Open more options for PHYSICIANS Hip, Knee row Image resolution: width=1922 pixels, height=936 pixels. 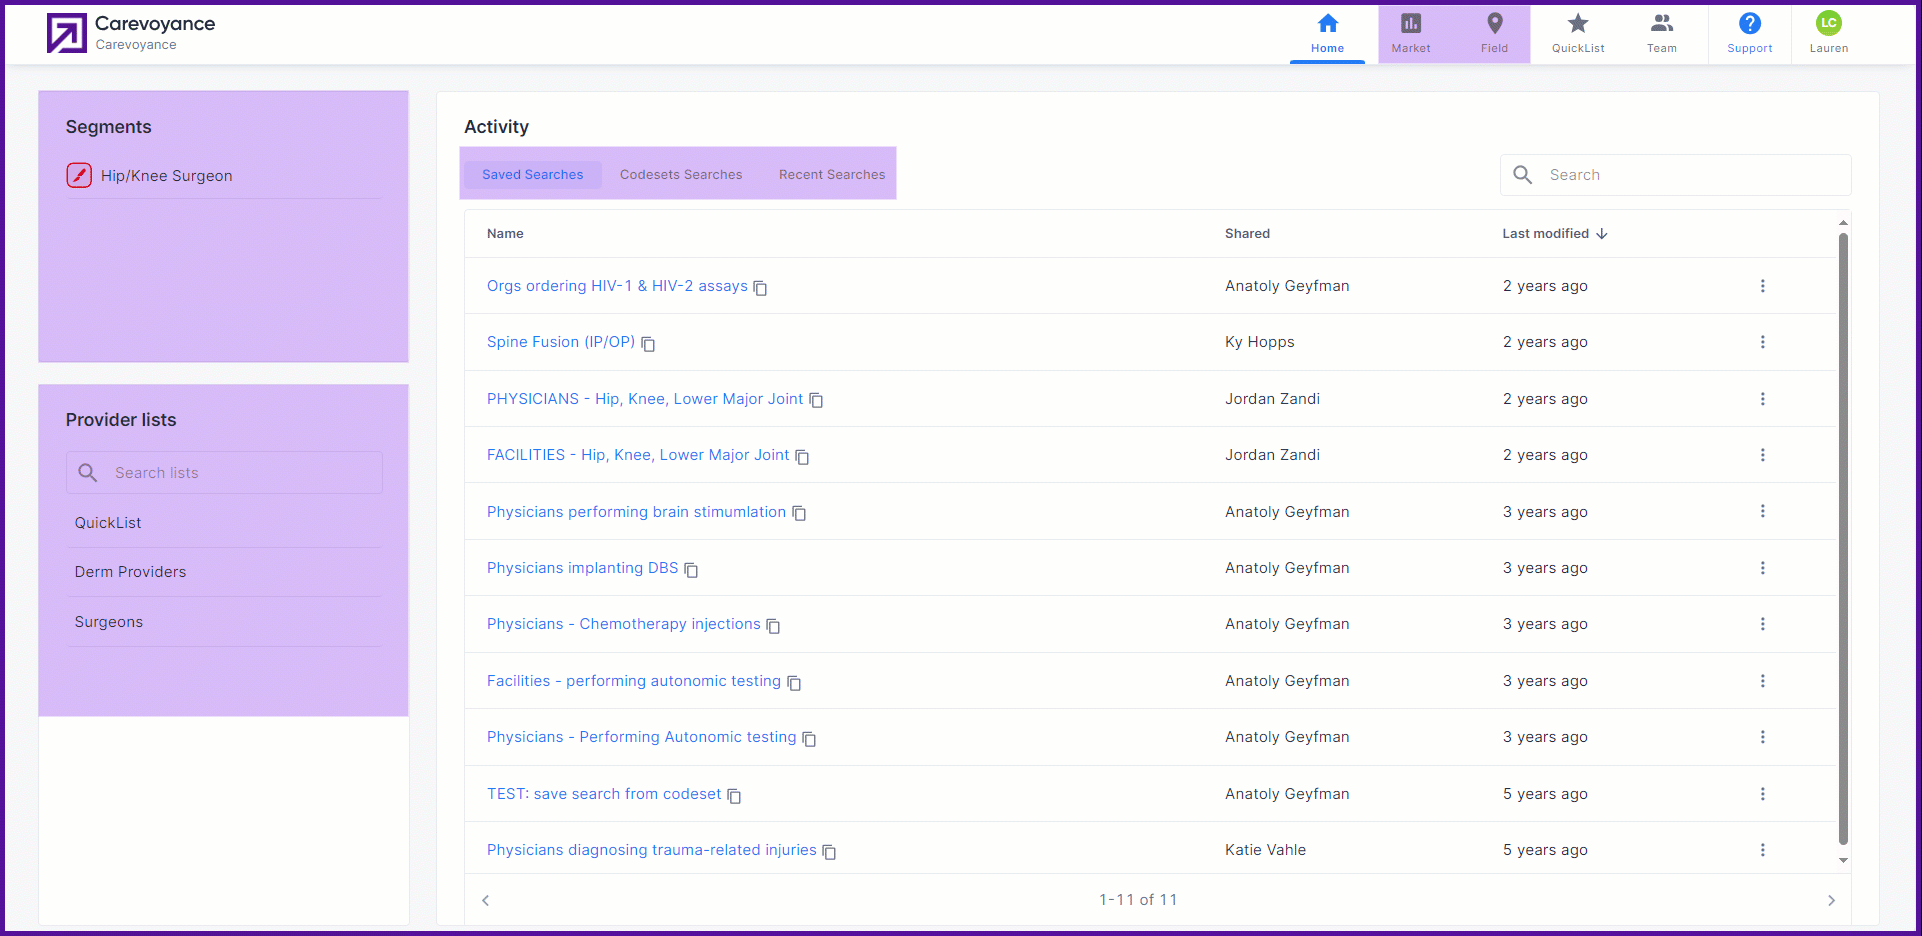pos(1762,399)
